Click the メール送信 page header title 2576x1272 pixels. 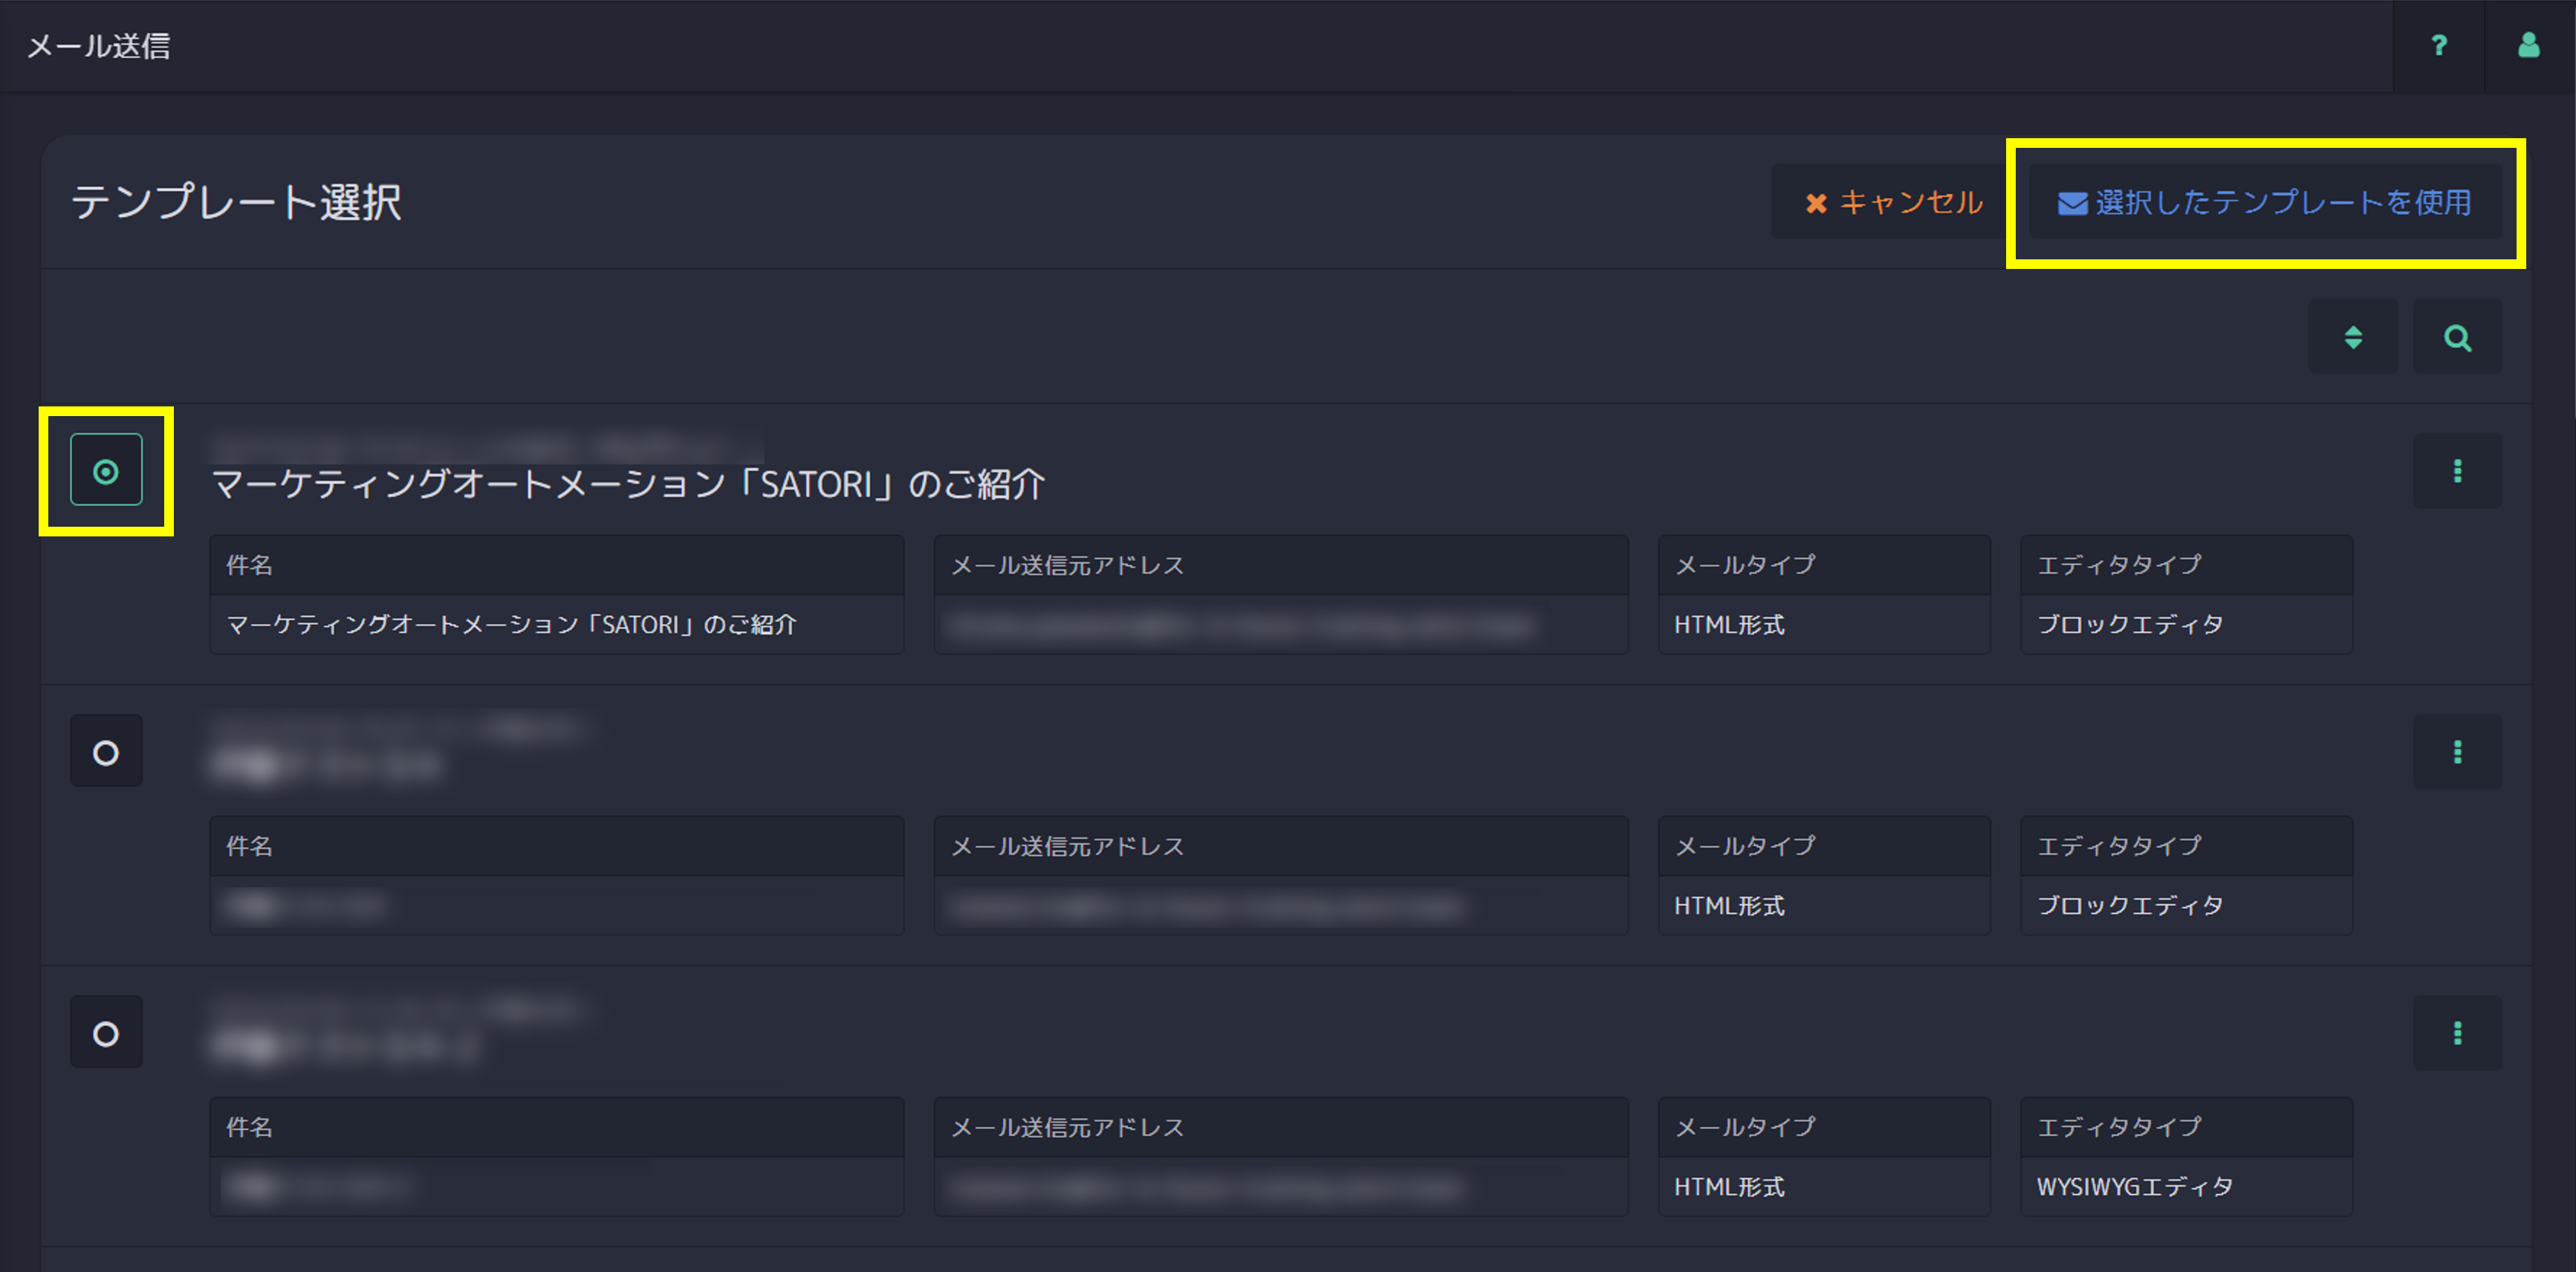(98, 46)
